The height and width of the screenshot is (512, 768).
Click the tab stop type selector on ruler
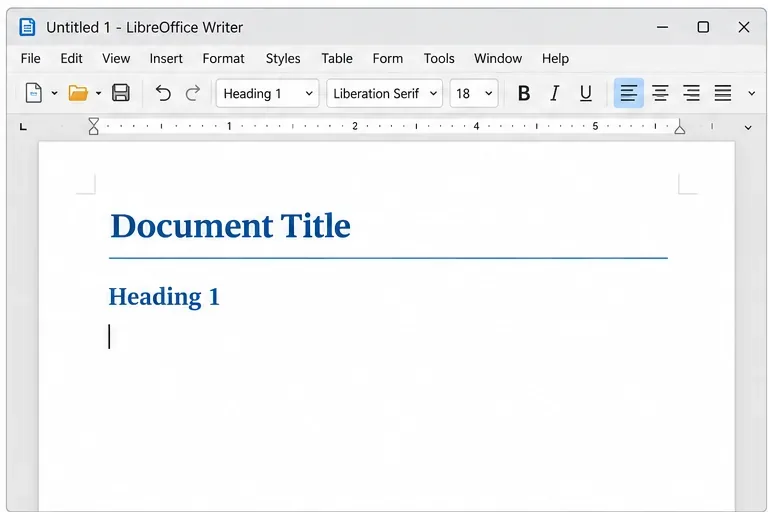23,127
